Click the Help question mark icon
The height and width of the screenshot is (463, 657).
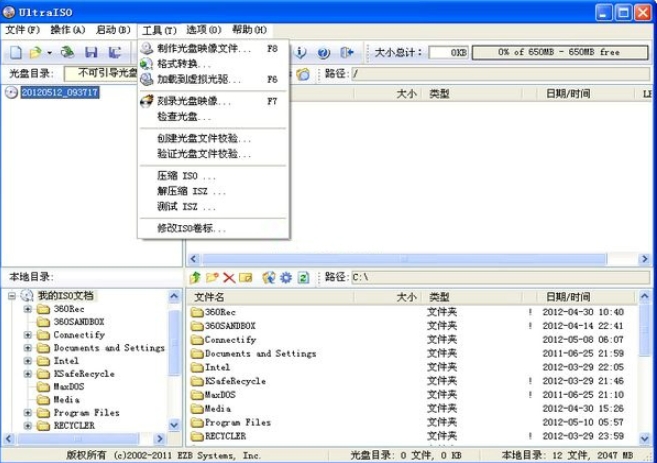323,52
